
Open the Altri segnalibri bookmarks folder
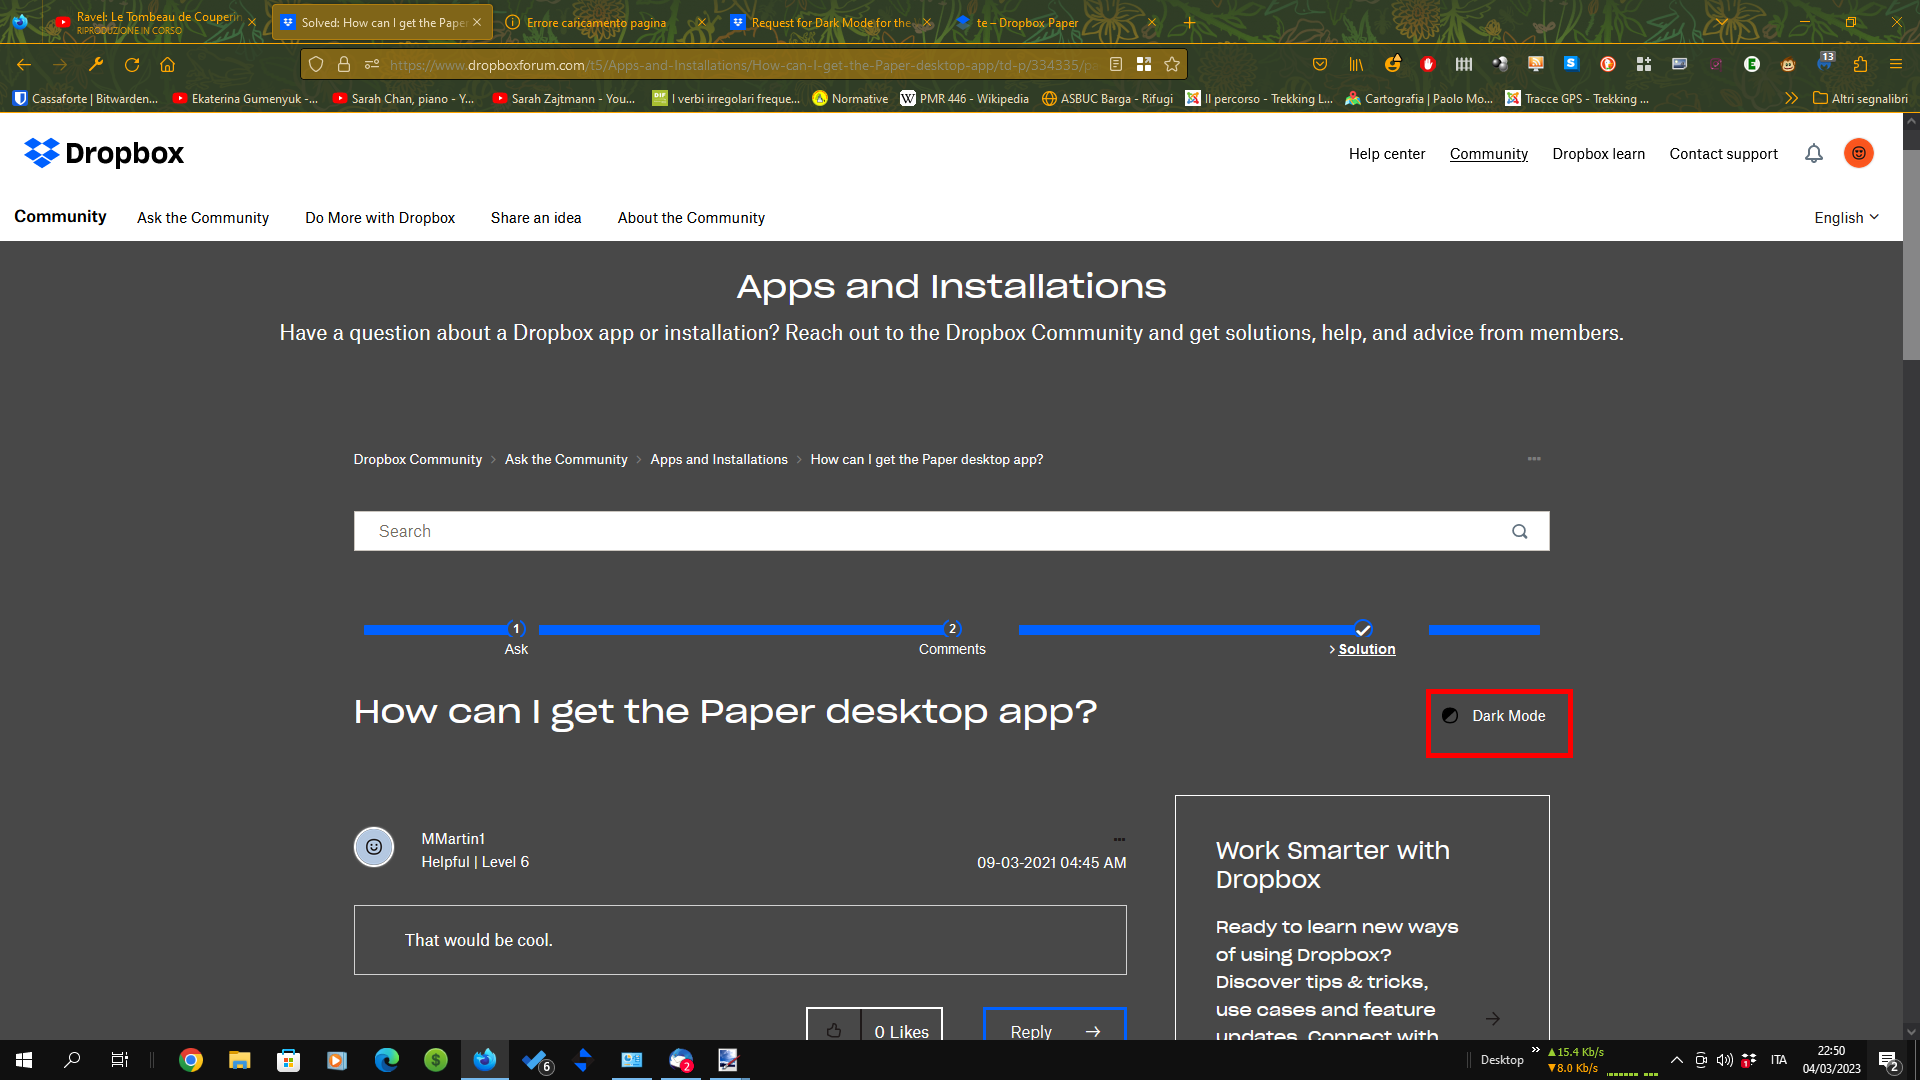click(x=1860, y=98)
